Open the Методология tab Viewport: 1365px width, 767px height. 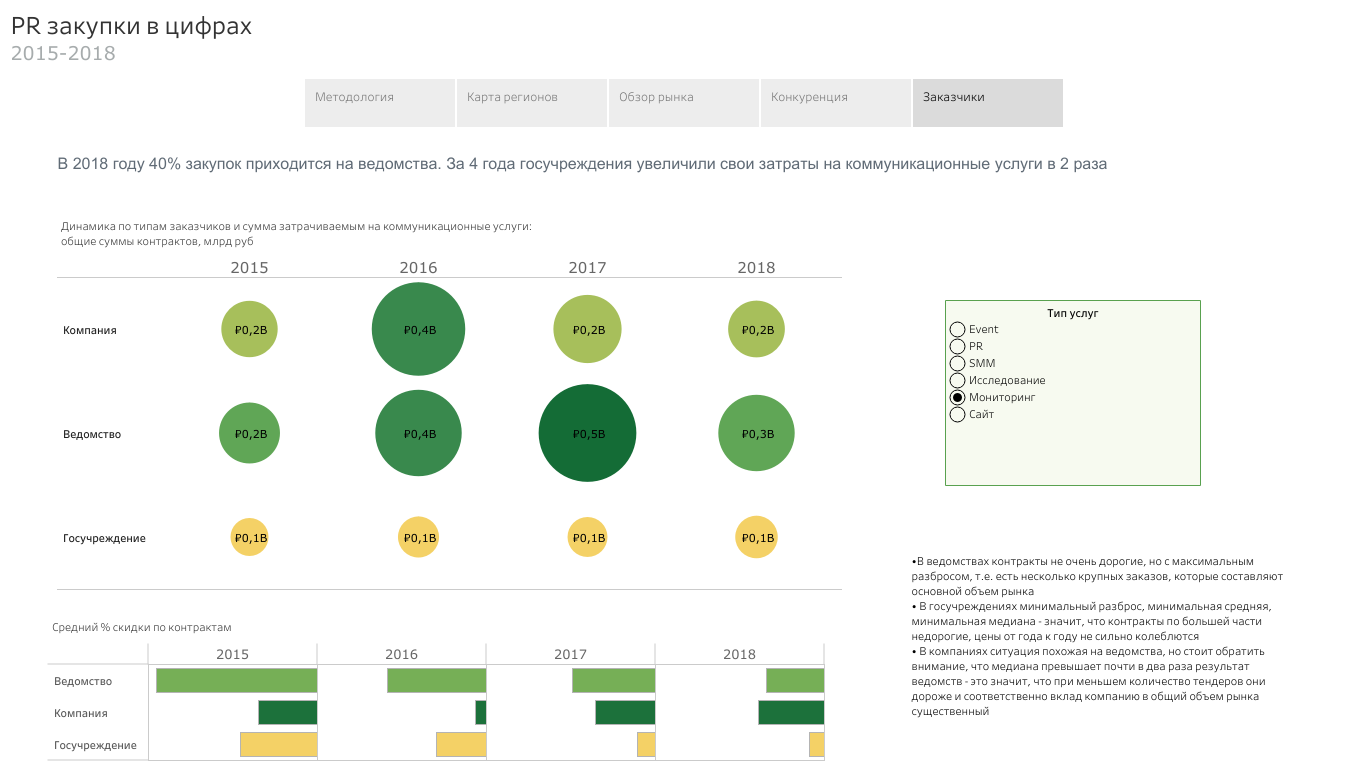(x=380, y=103)
